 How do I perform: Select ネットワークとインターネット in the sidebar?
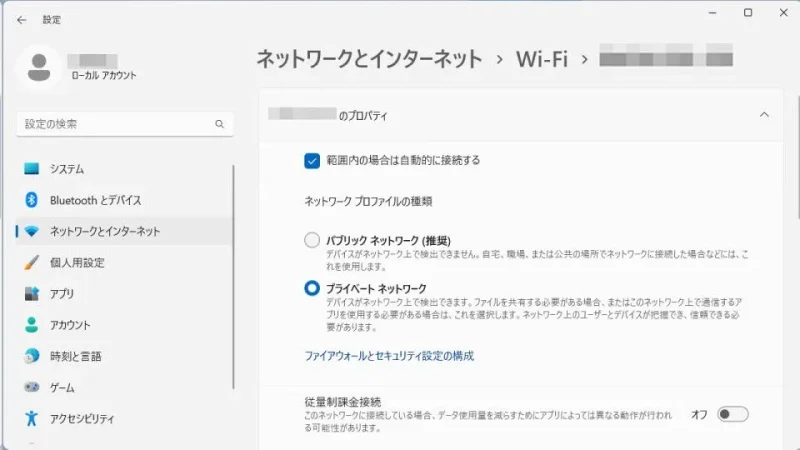tap(124, 232)
